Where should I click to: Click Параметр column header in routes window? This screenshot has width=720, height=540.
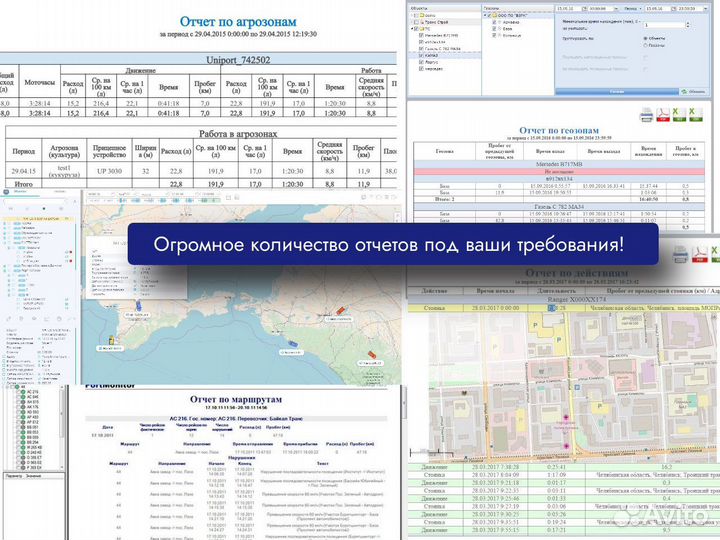14,476
